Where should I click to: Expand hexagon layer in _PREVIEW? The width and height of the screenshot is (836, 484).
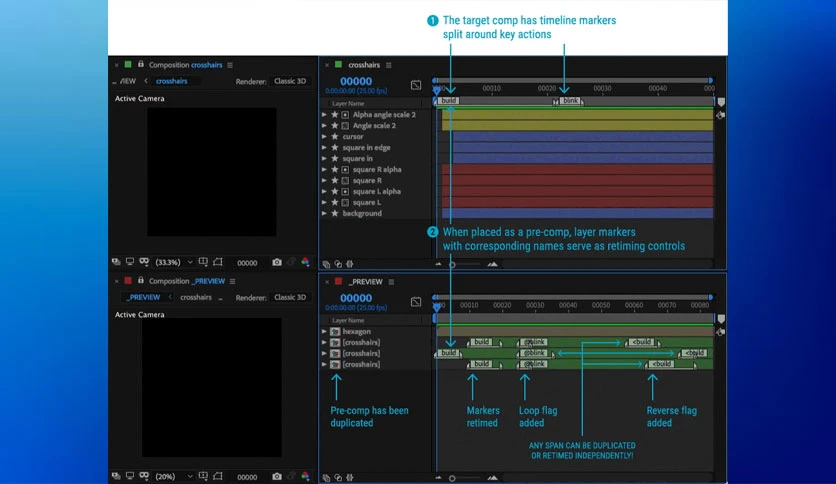(x=324, y=332)
